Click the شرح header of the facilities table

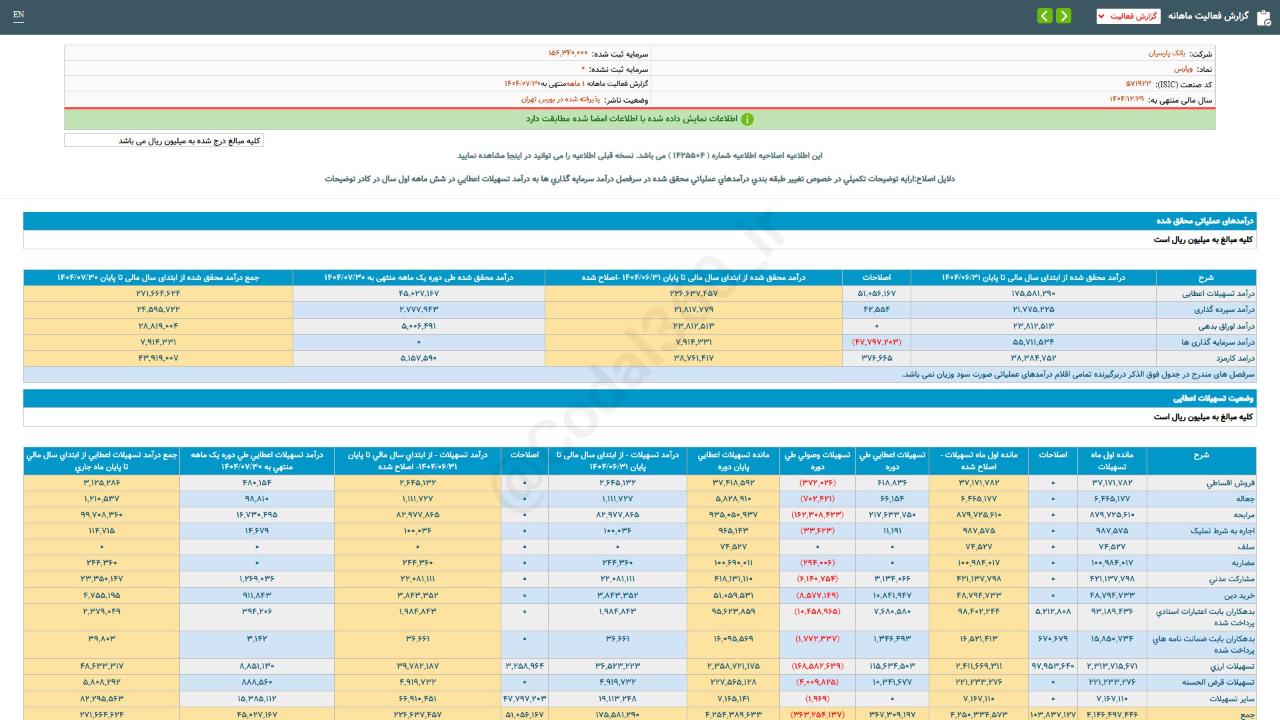1201,454
